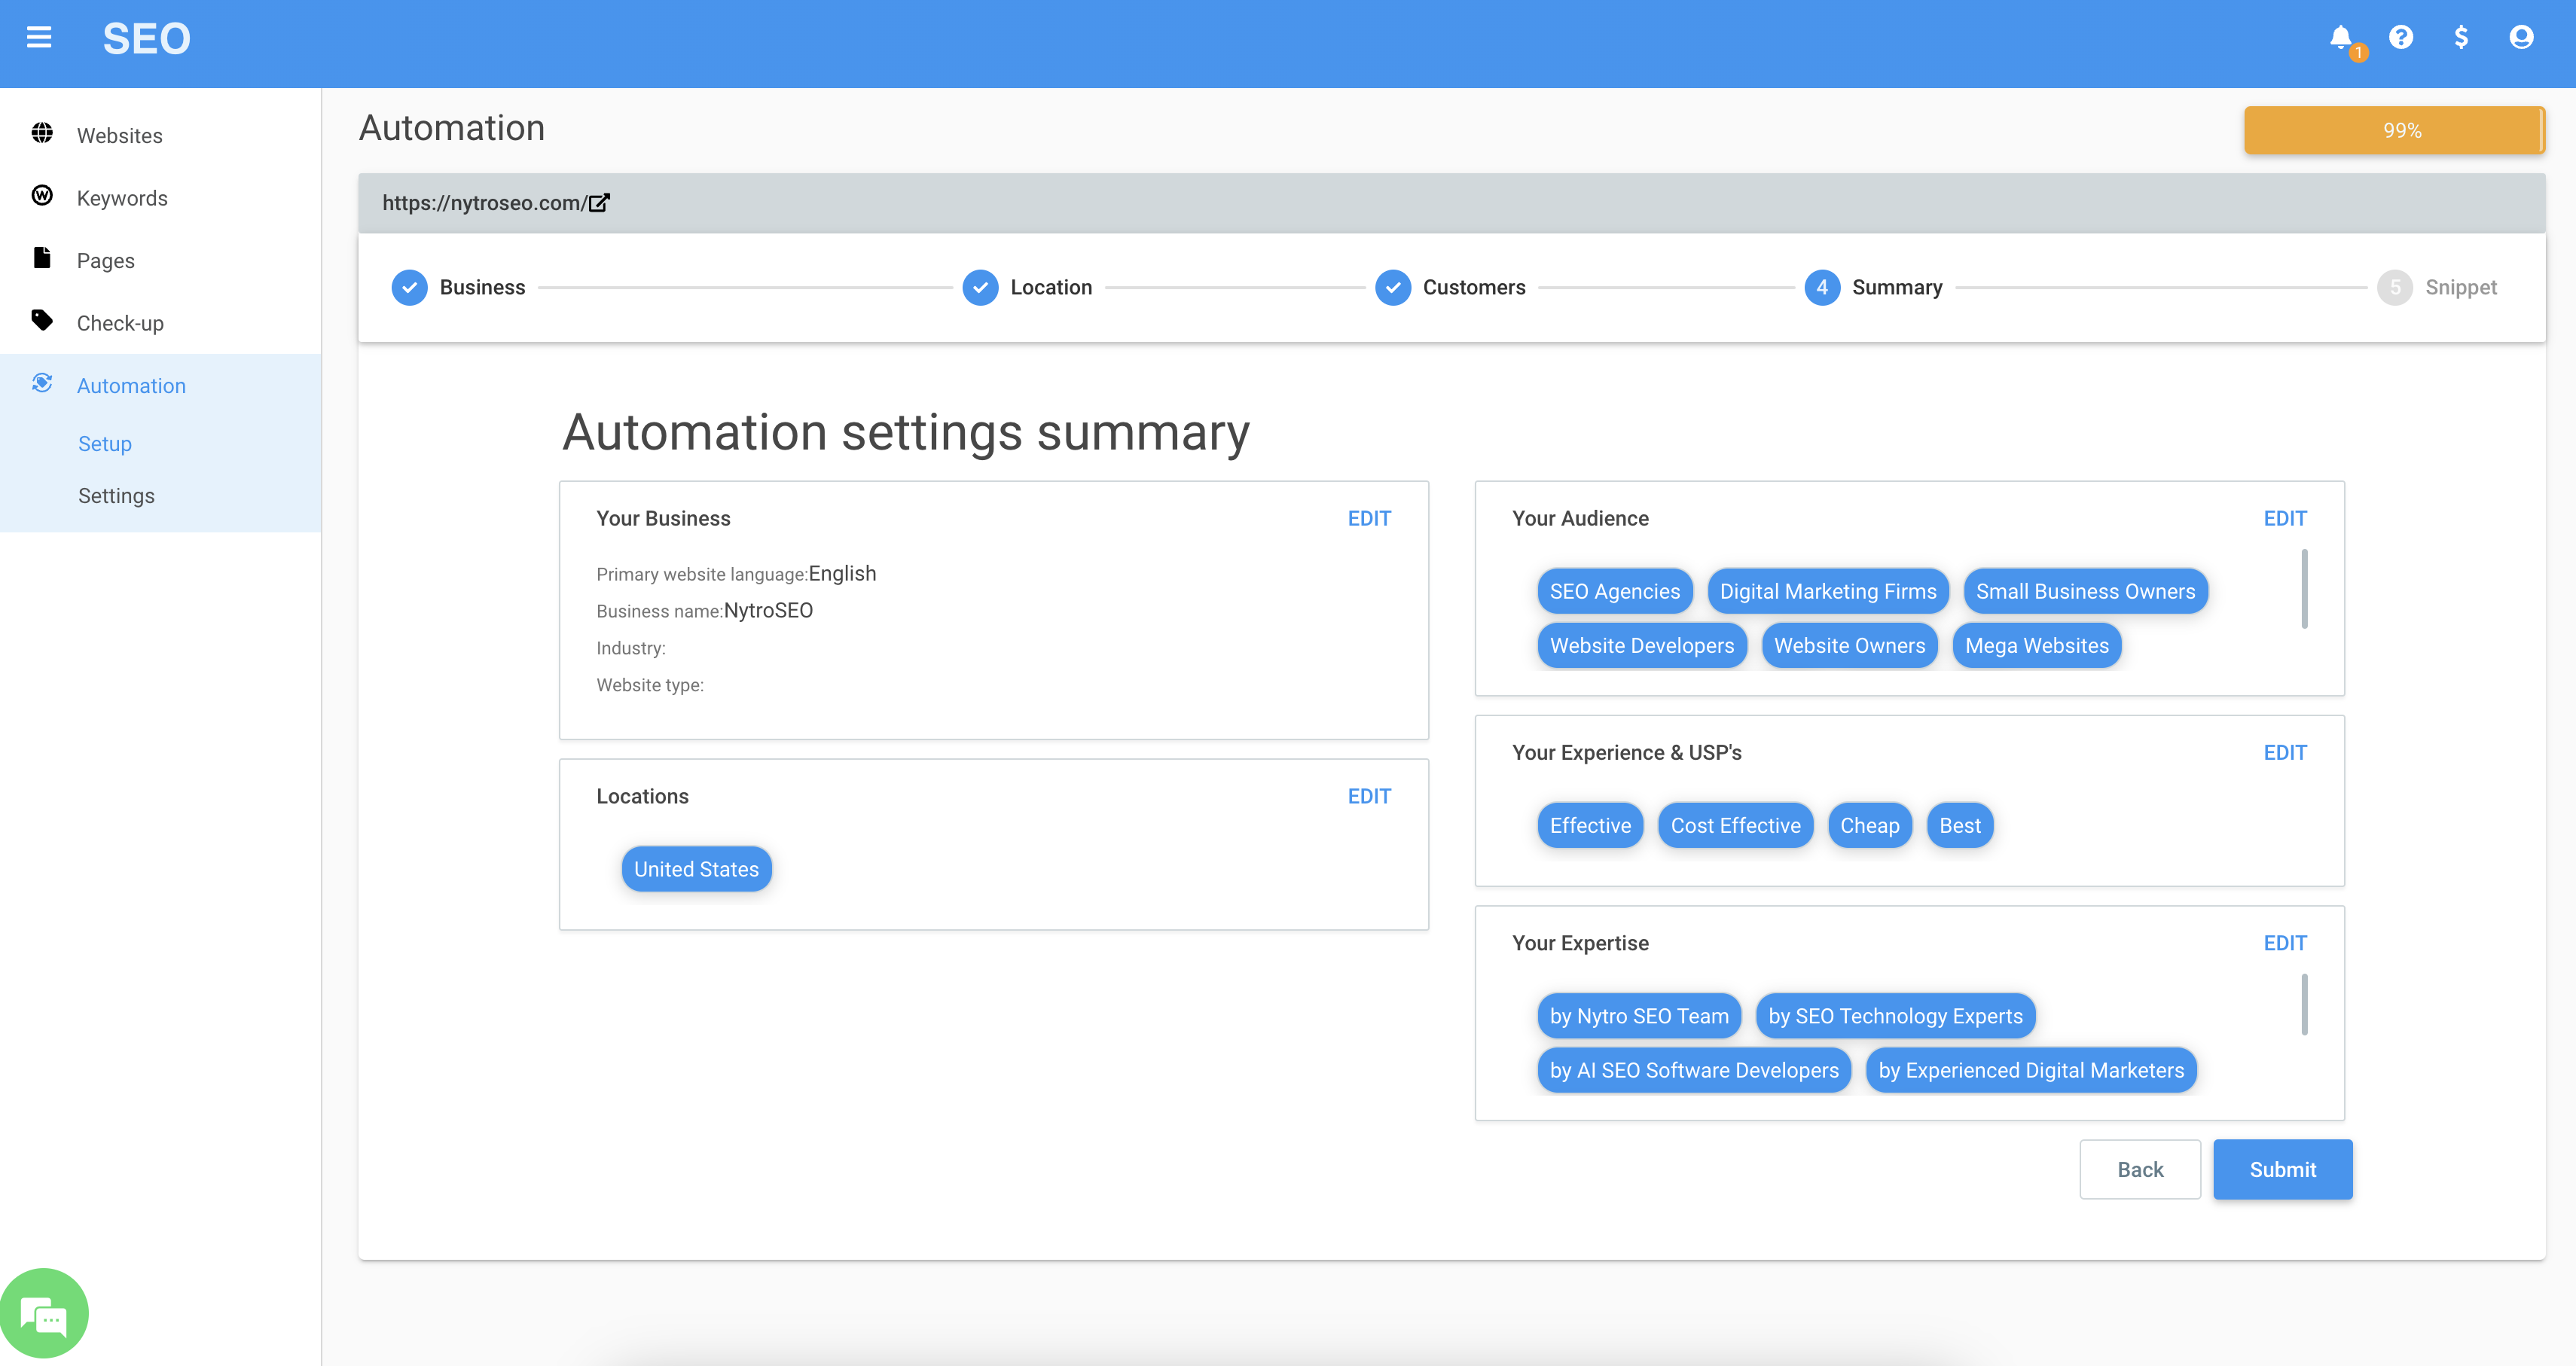Edit the Your Business section
Viewport: 2576px width, 1366px height.
[x=1368, y=518]
